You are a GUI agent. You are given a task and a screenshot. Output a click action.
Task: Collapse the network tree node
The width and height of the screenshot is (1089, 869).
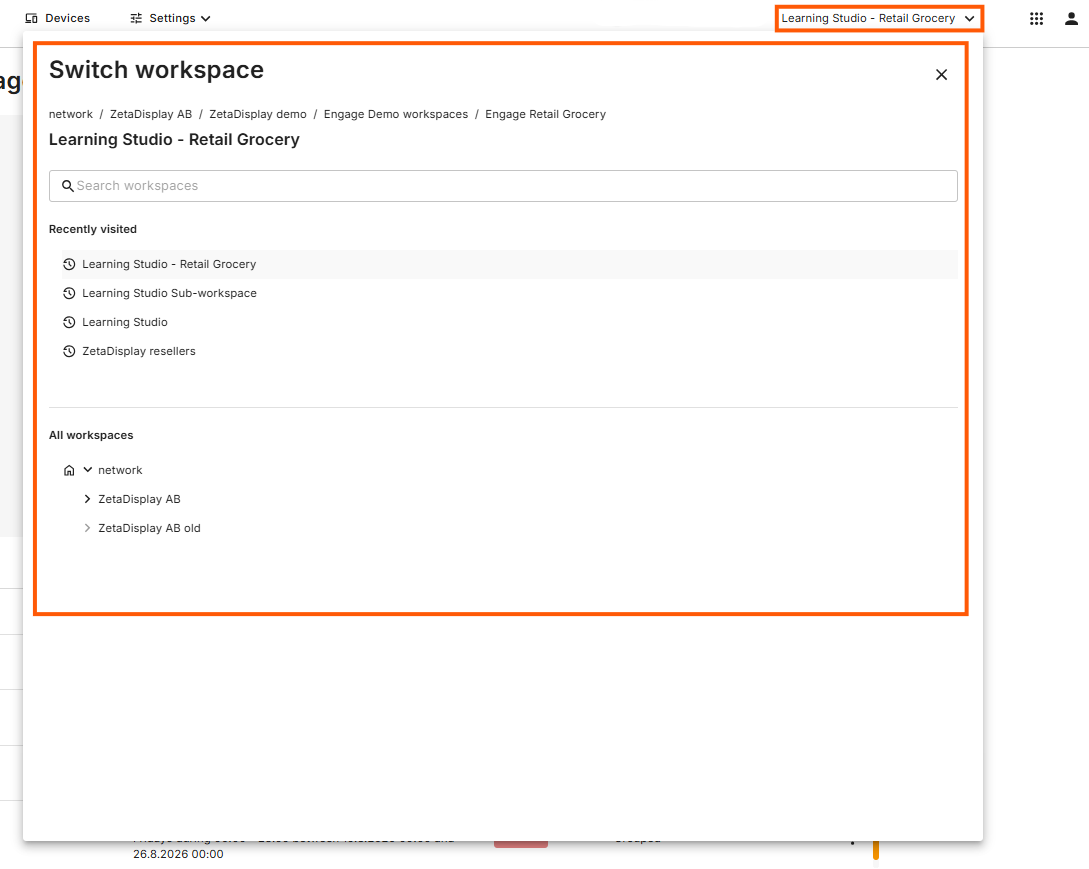coord(88,470)
